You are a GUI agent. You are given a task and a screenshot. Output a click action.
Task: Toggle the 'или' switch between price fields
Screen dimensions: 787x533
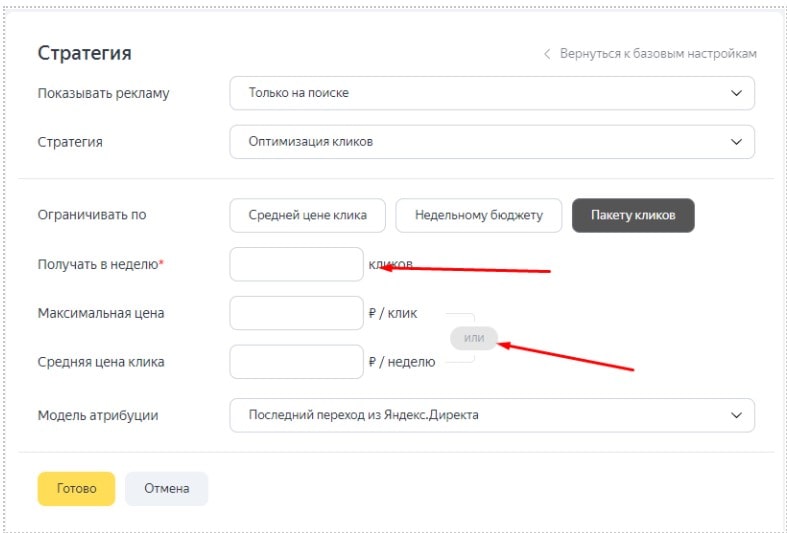[474, 338]
